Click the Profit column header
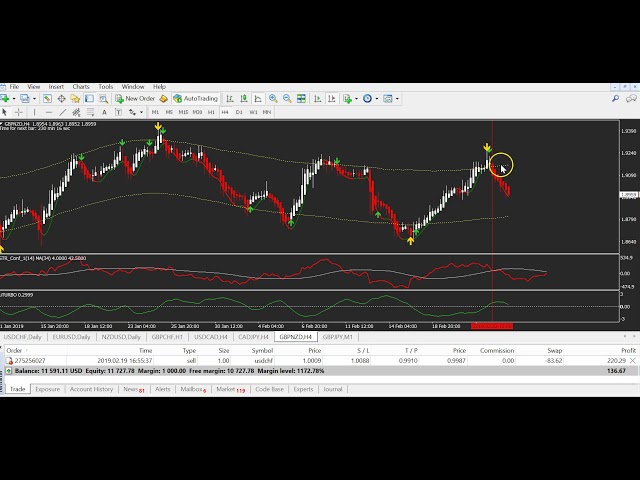The image size is (640, 480). [627, 350]
